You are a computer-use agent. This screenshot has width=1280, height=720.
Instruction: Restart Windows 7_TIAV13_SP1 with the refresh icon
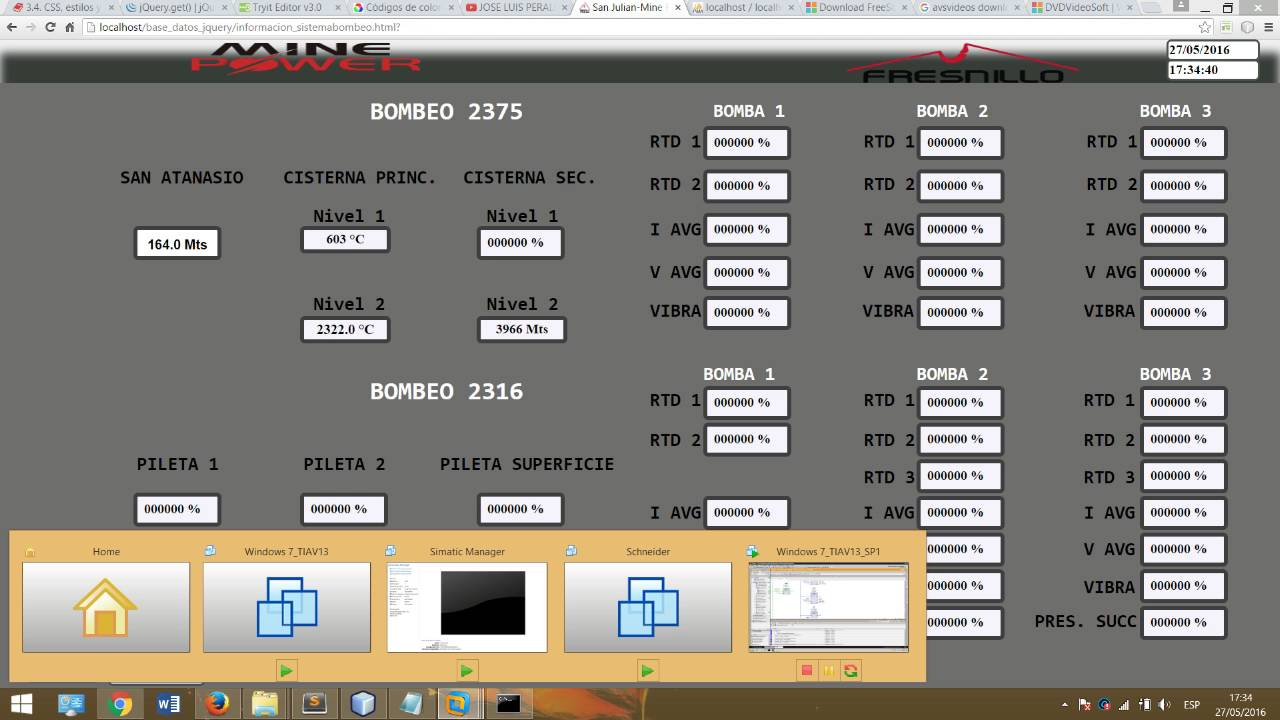851,671
